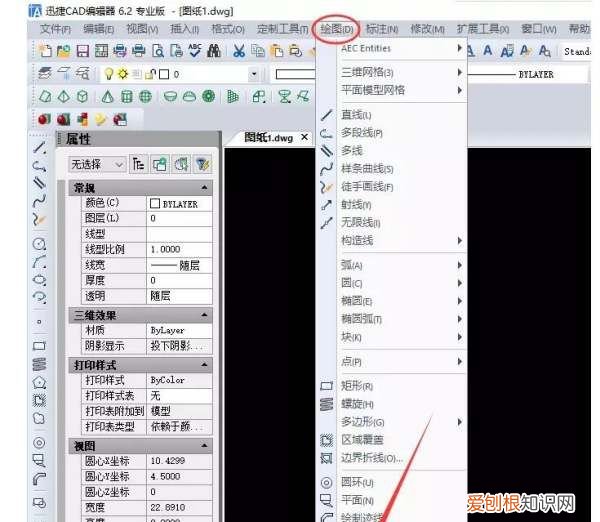The height and width of the screenshot is (522, 600).
Task: Click the print preview magnifier icon
Action: (158, 51)
